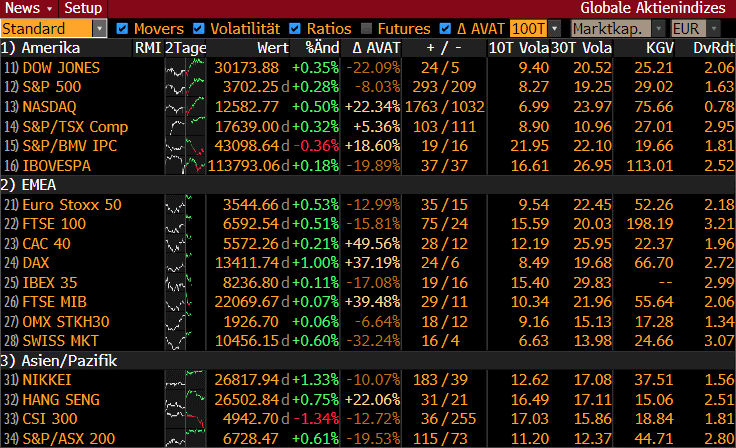Viewport: 736px width, 448px height.
Task: Open the S&P 500 index
Action: coord(52,87)
